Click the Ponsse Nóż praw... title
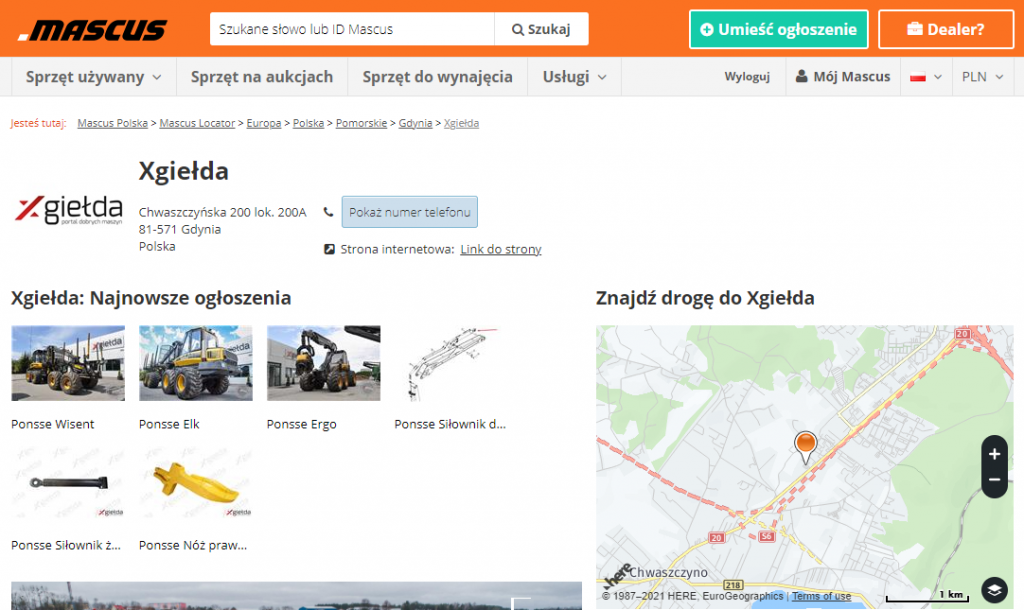The height and width of the screenshot is (610, 1024). [193, 545]
